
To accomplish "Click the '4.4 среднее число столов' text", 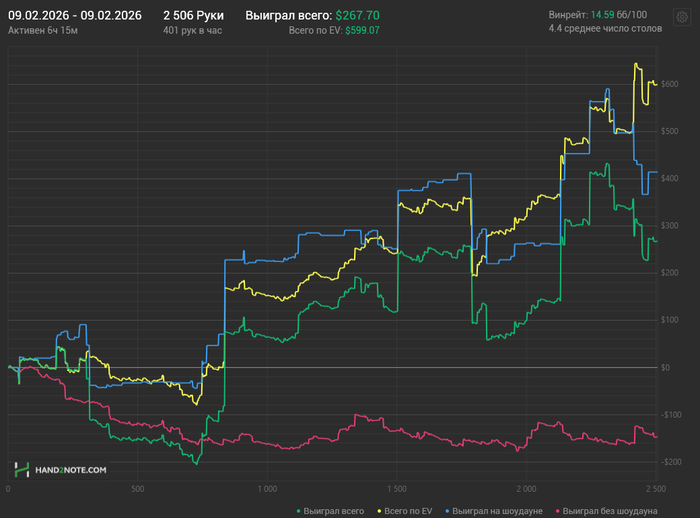I will pos(605,29).
